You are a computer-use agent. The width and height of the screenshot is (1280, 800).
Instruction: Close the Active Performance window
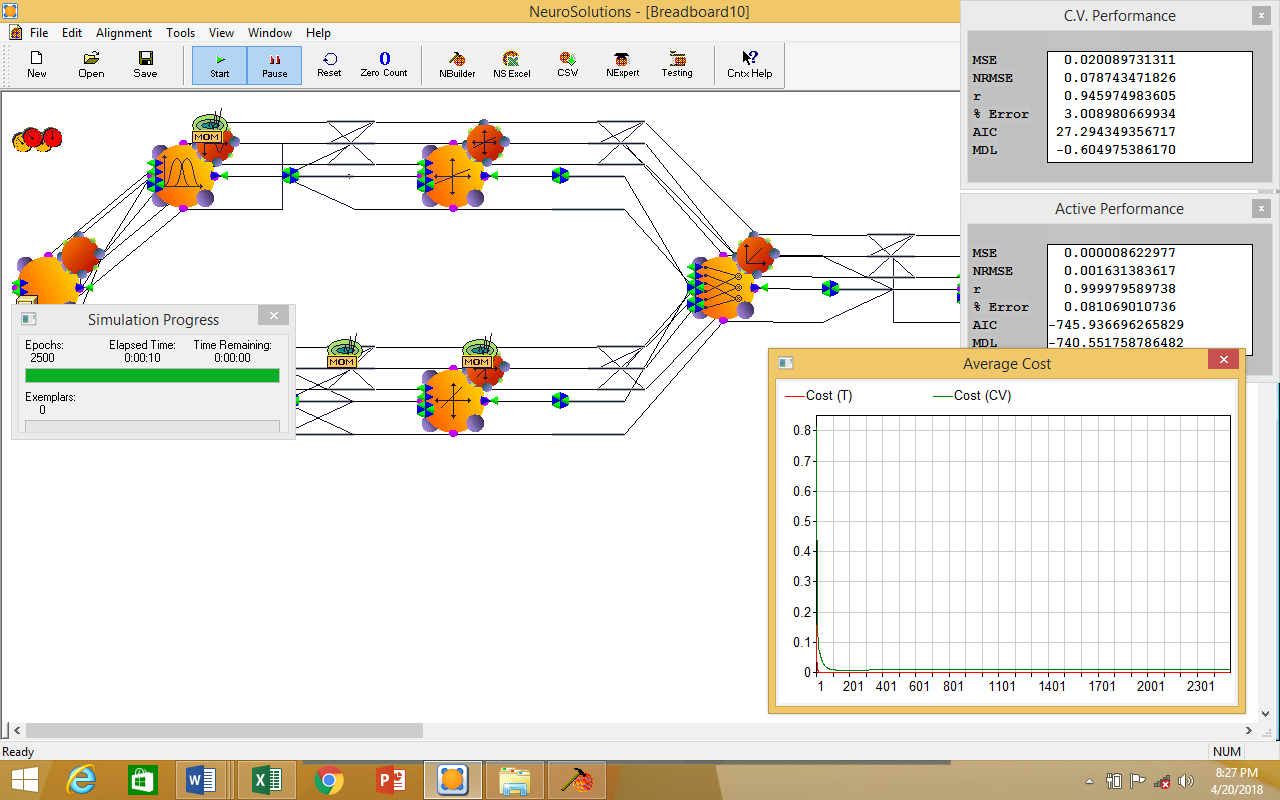1261,209
